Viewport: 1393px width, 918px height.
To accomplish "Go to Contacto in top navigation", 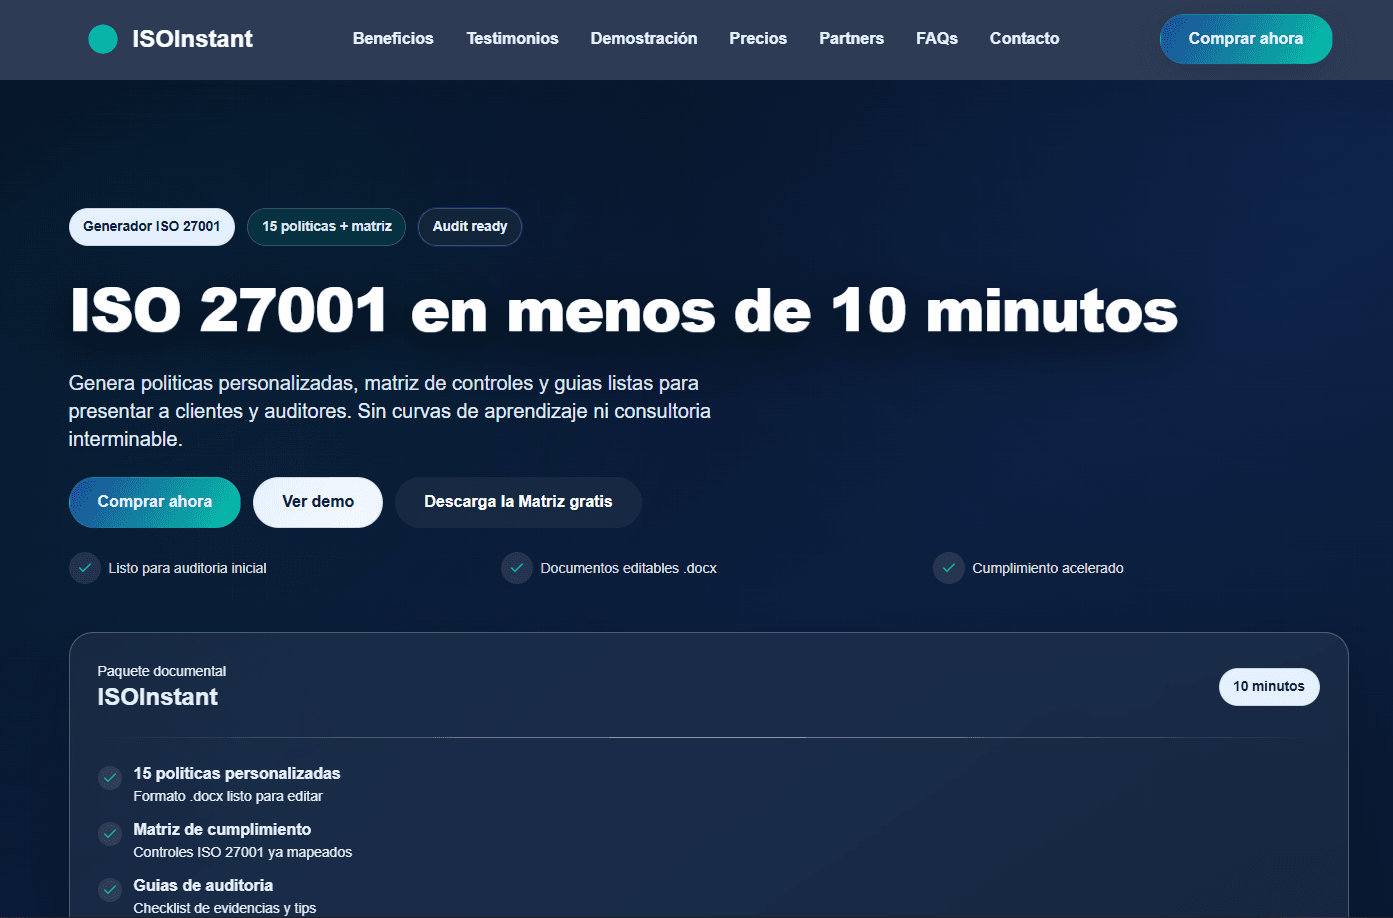I will [1024, 39].
